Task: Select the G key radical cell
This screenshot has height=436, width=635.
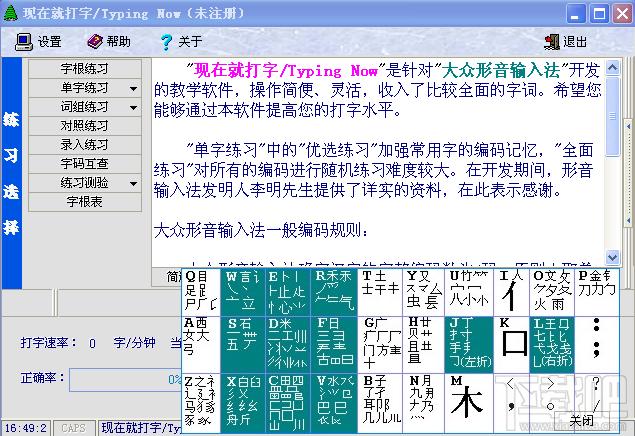Action: tap(380, 345)
